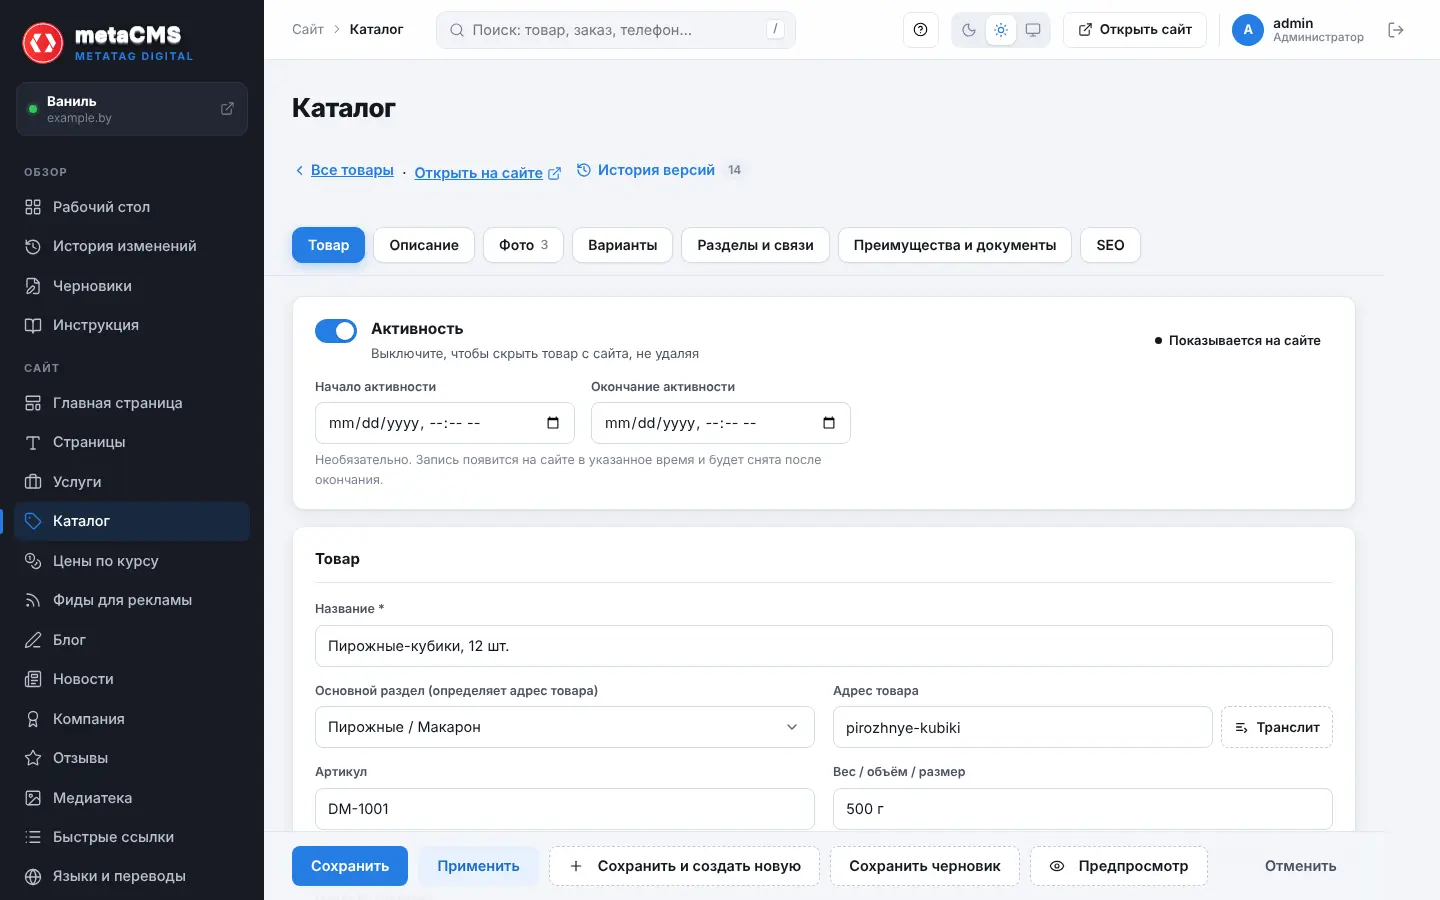Open Предпросмотр preview button
This screenshot has width=1440, height=900.
coord(1119,866)
